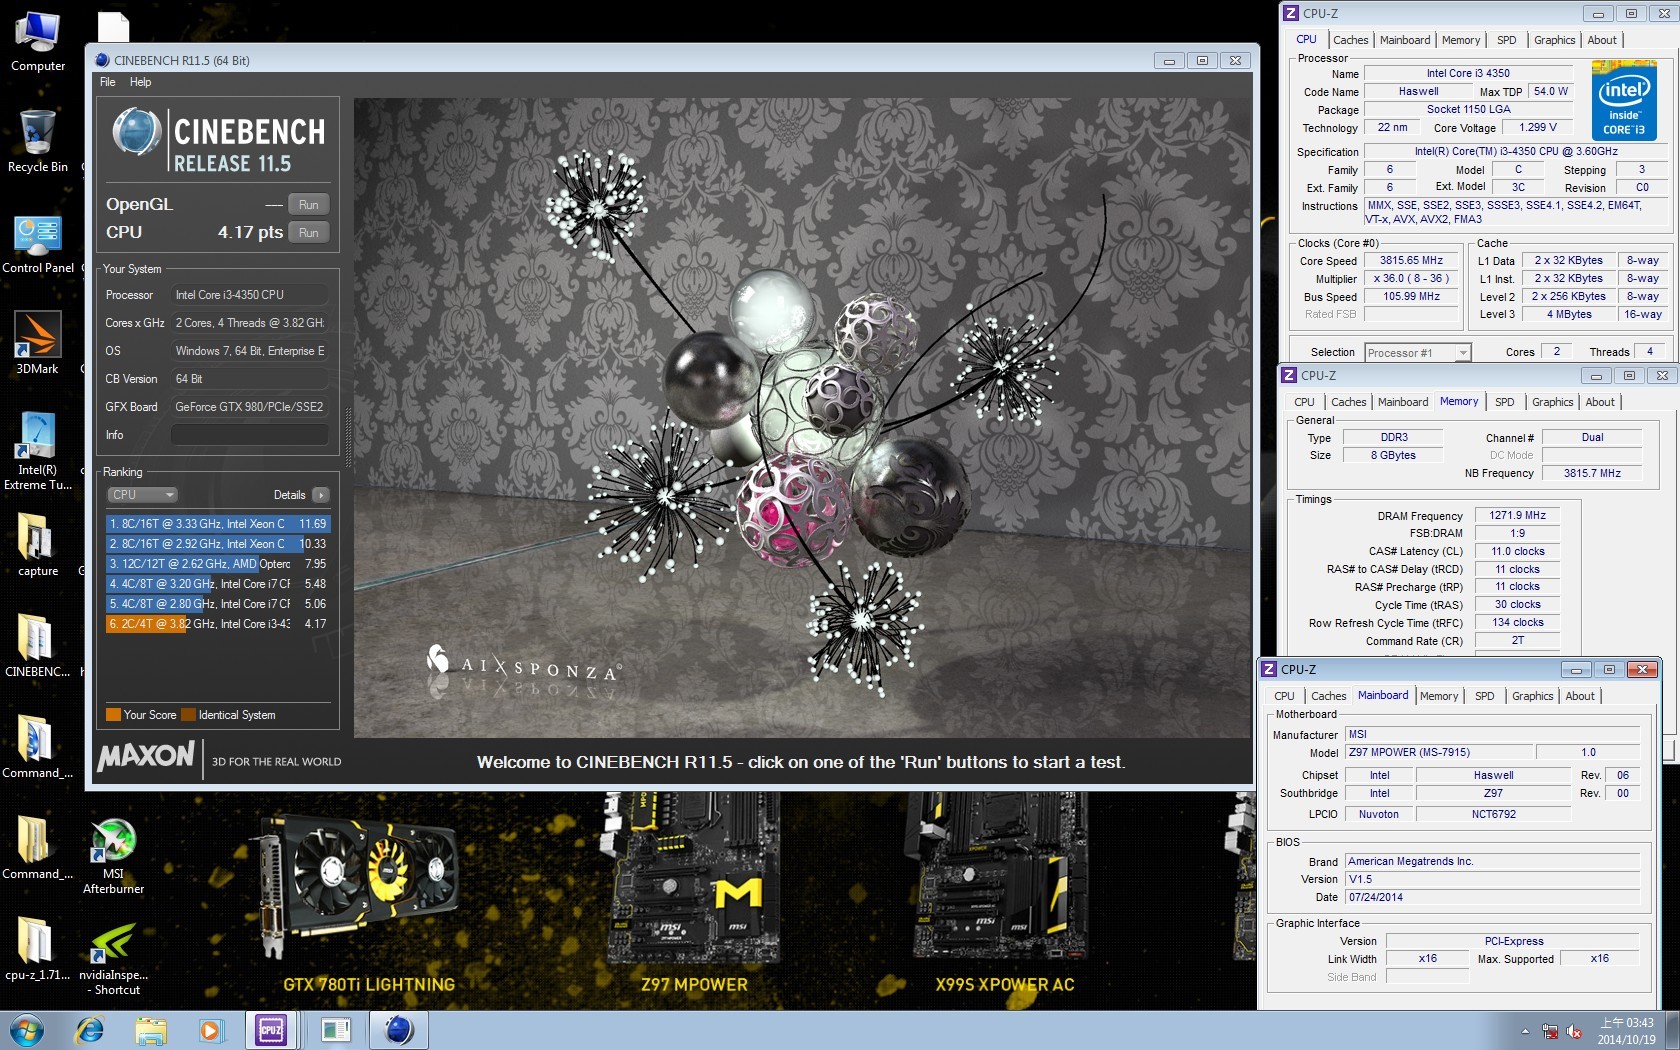Click the Your Score orange legend swatch
The width and height of the screenshot is (1680, 1050).
[x=114, y=715]
